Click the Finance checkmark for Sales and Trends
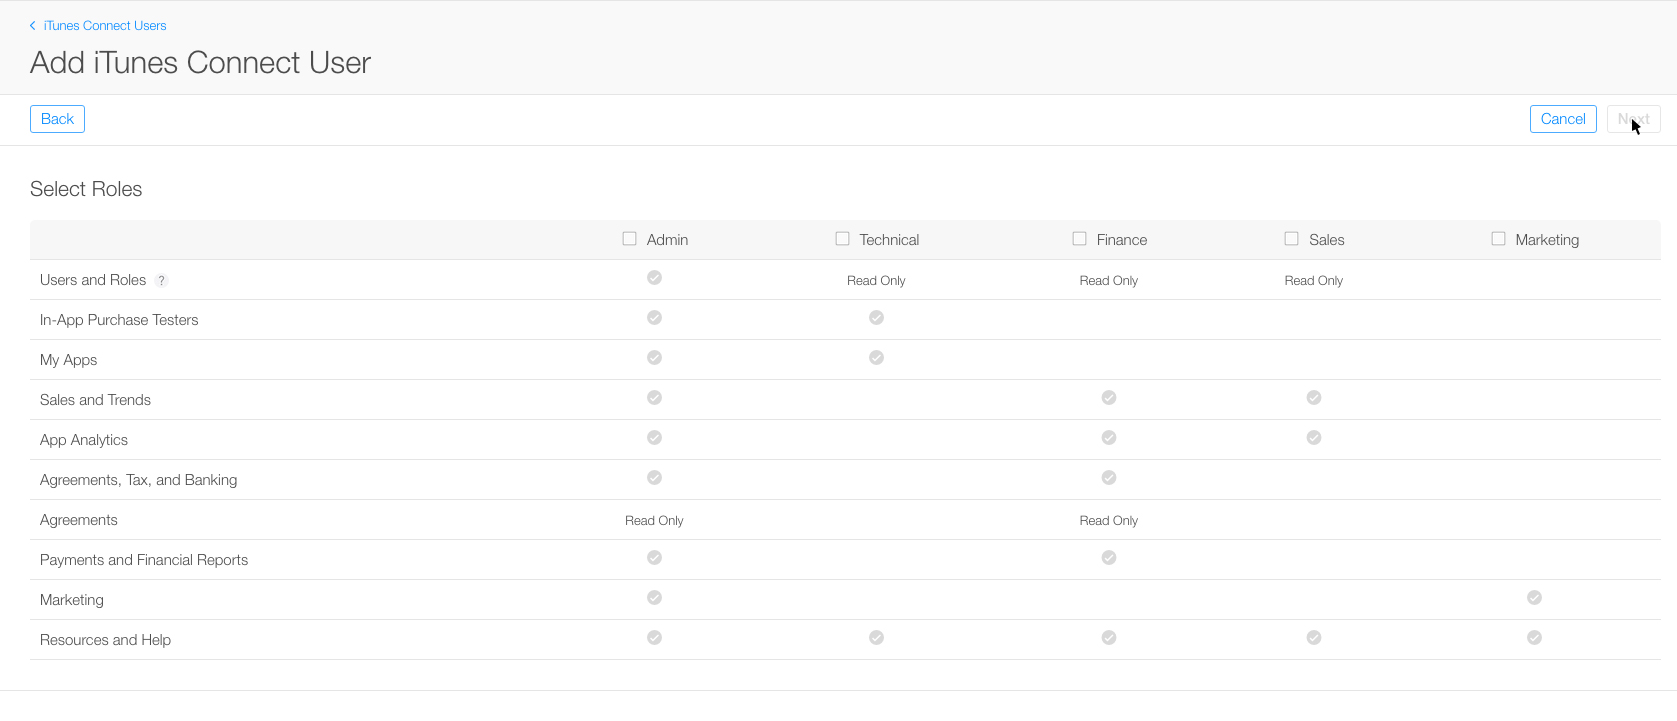The image size is (1677, 721). coord(1109,397)
